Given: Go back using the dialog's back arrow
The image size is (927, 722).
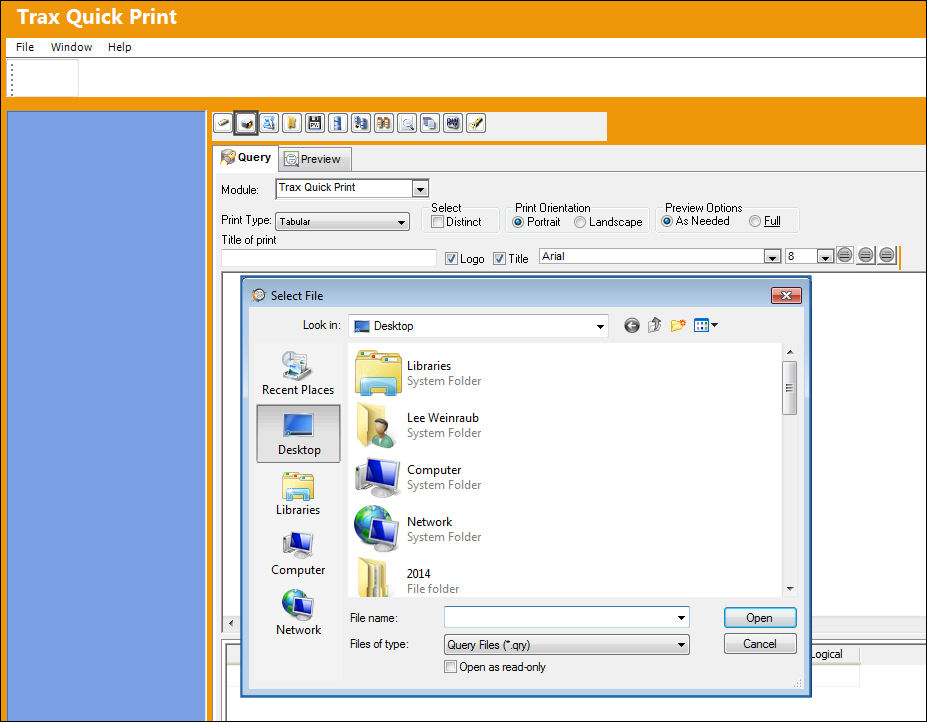Looking at the screenshot, I should coord(631,325).
